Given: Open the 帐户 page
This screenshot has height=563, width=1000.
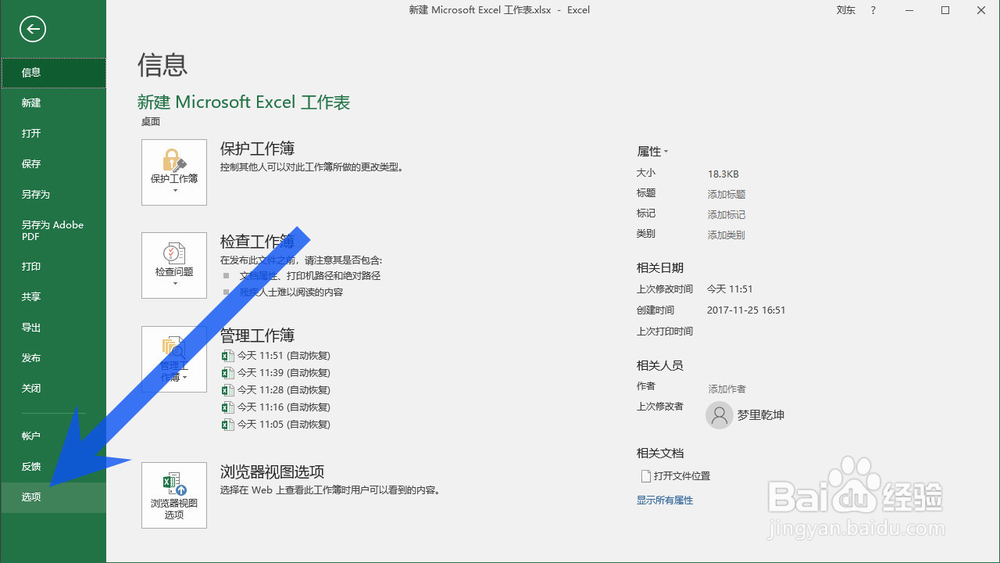Looking at the screenshot, I should click(x=54, y=436).
